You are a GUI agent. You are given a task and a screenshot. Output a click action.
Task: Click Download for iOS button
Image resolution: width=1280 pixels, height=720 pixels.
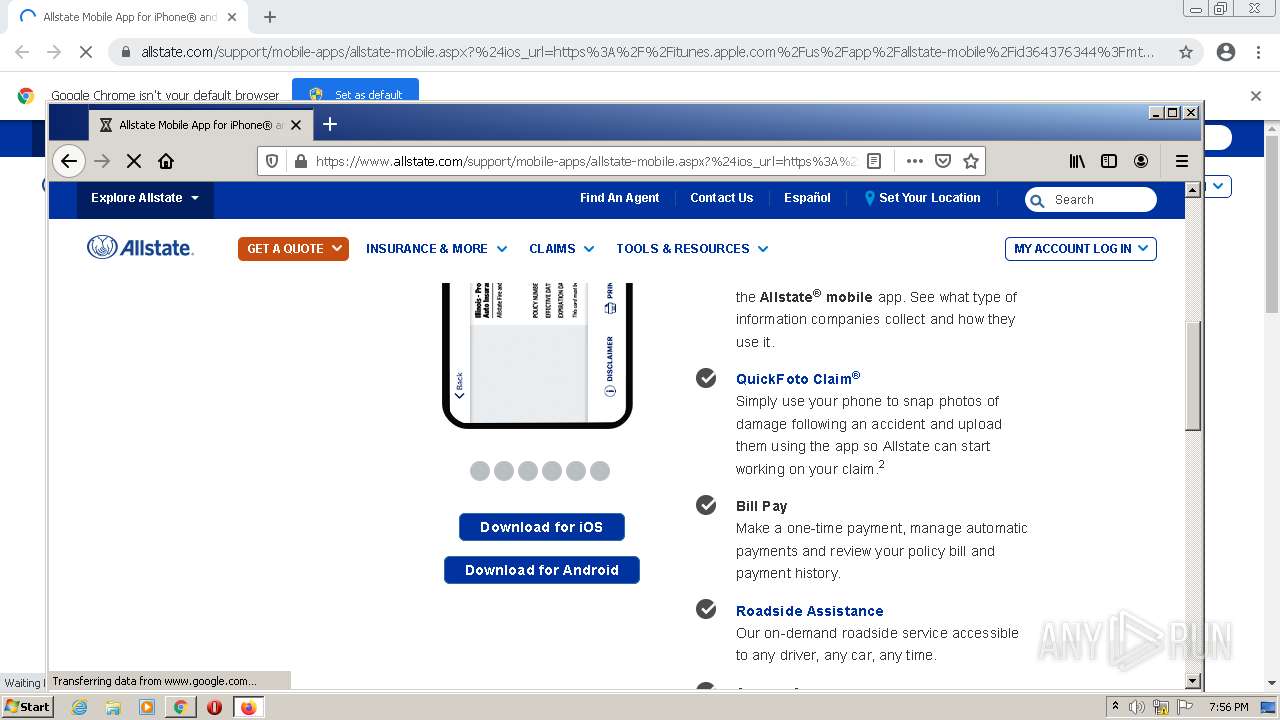pos(542,527)
